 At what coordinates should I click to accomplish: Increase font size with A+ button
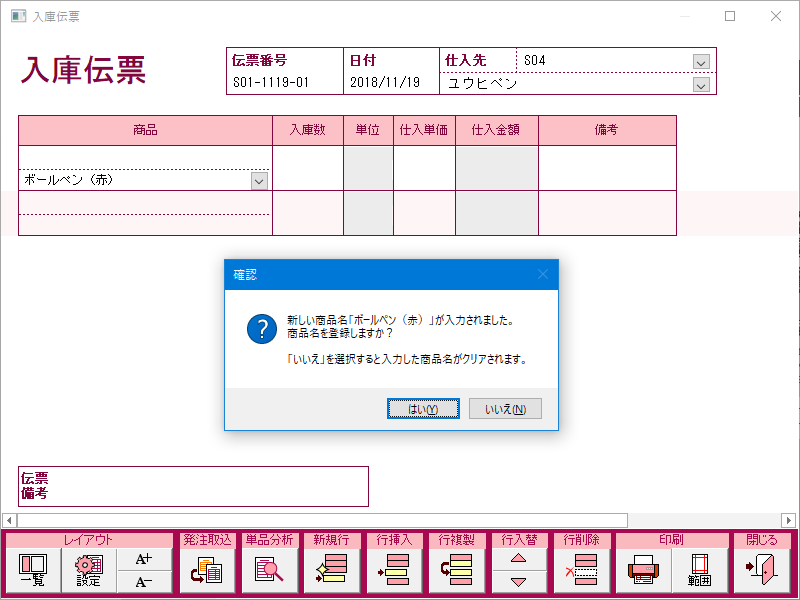[144, 559]
